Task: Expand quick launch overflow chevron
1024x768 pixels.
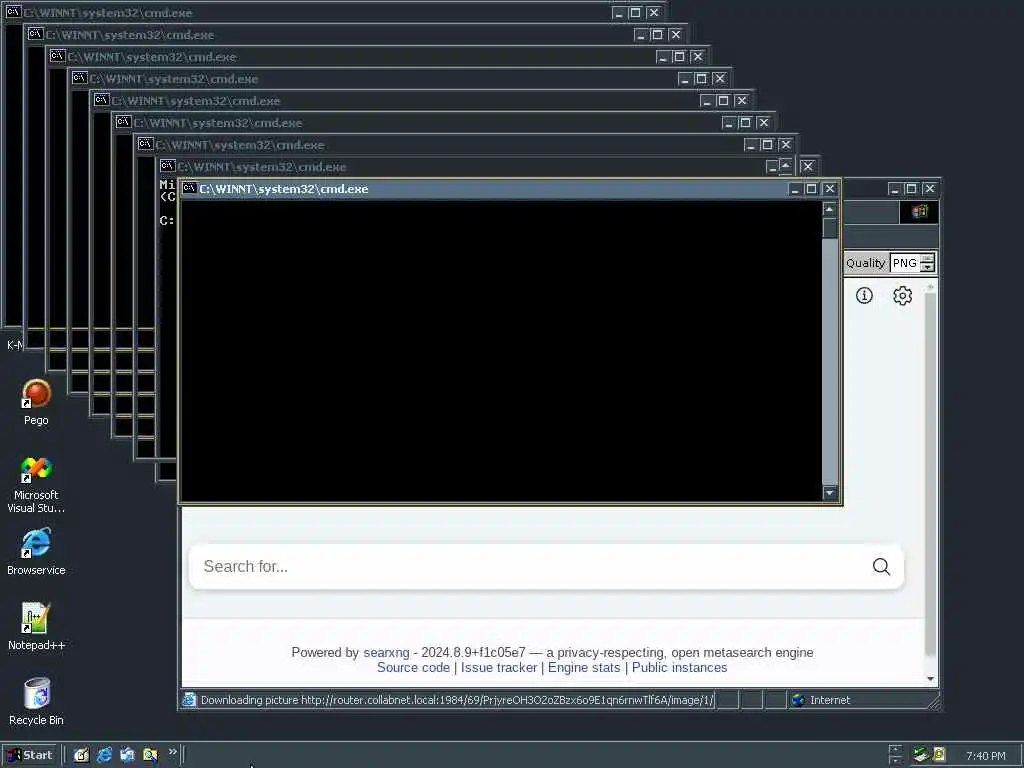Action: (172, 752)
